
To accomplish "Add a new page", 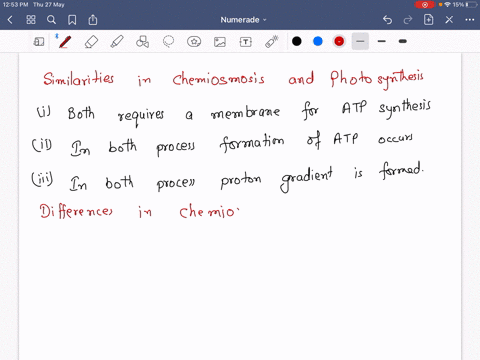I will tap(428, 20).
